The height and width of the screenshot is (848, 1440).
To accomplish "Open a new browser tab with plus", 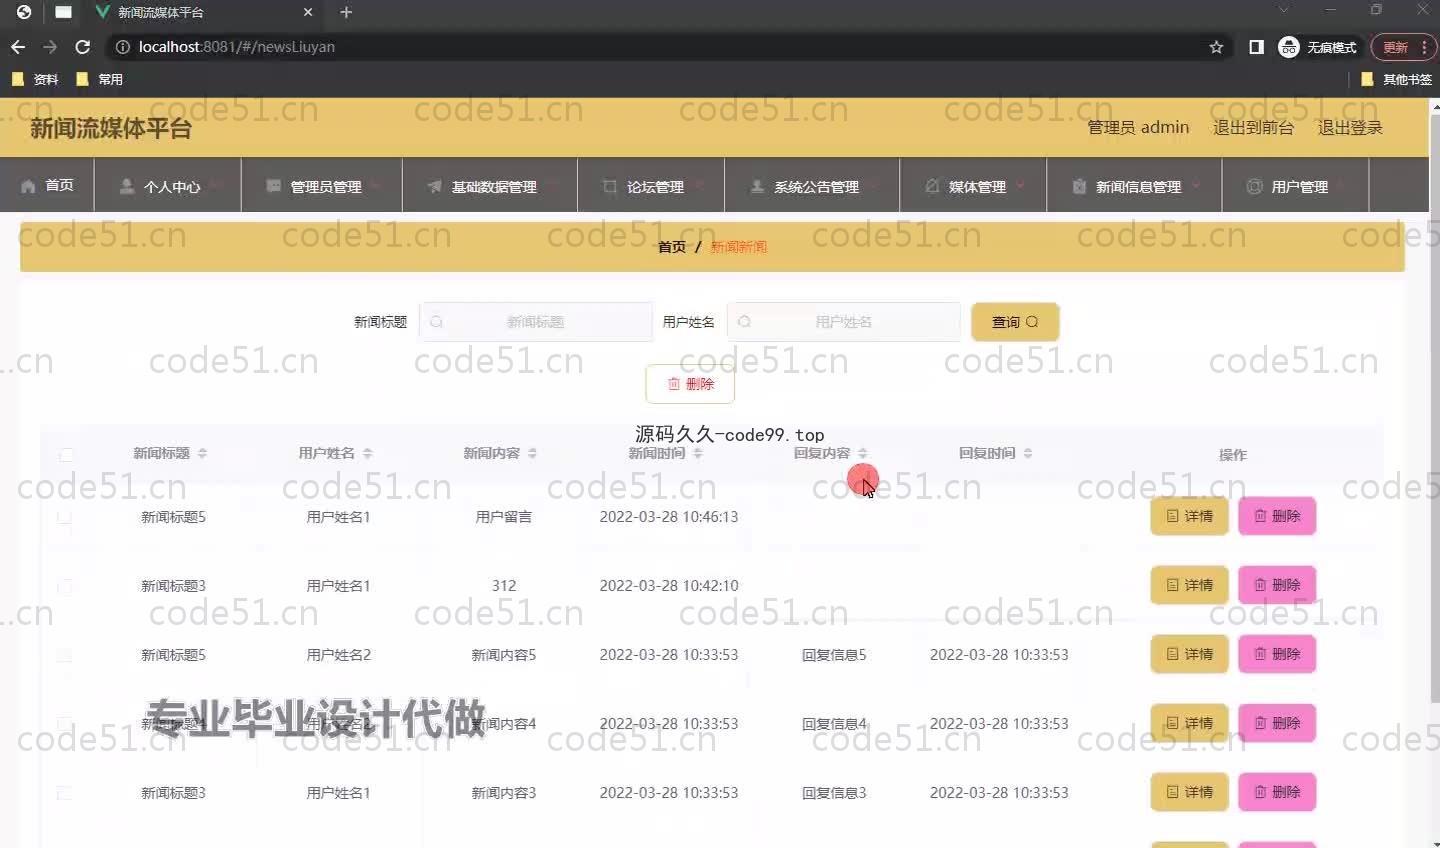I will tap(346, 12).
